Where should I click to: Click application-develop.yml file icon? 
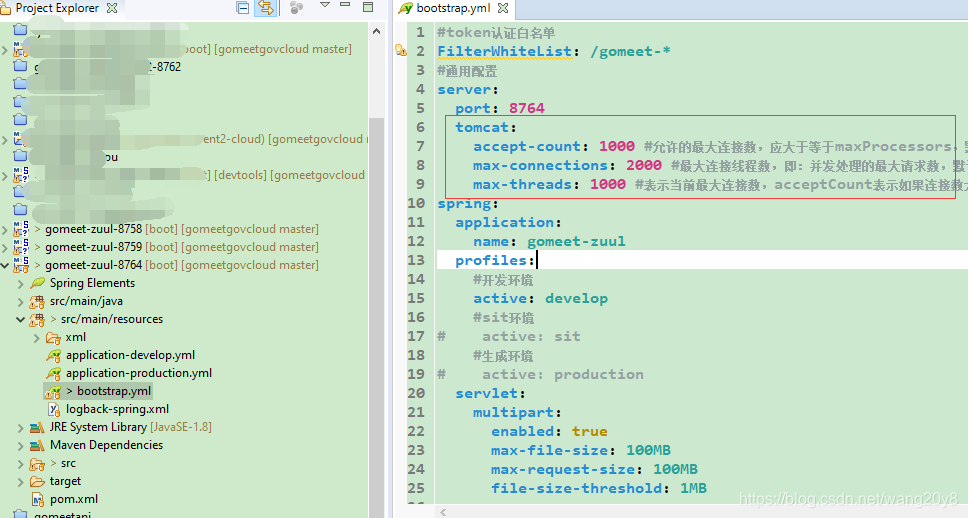click(54, 356)
